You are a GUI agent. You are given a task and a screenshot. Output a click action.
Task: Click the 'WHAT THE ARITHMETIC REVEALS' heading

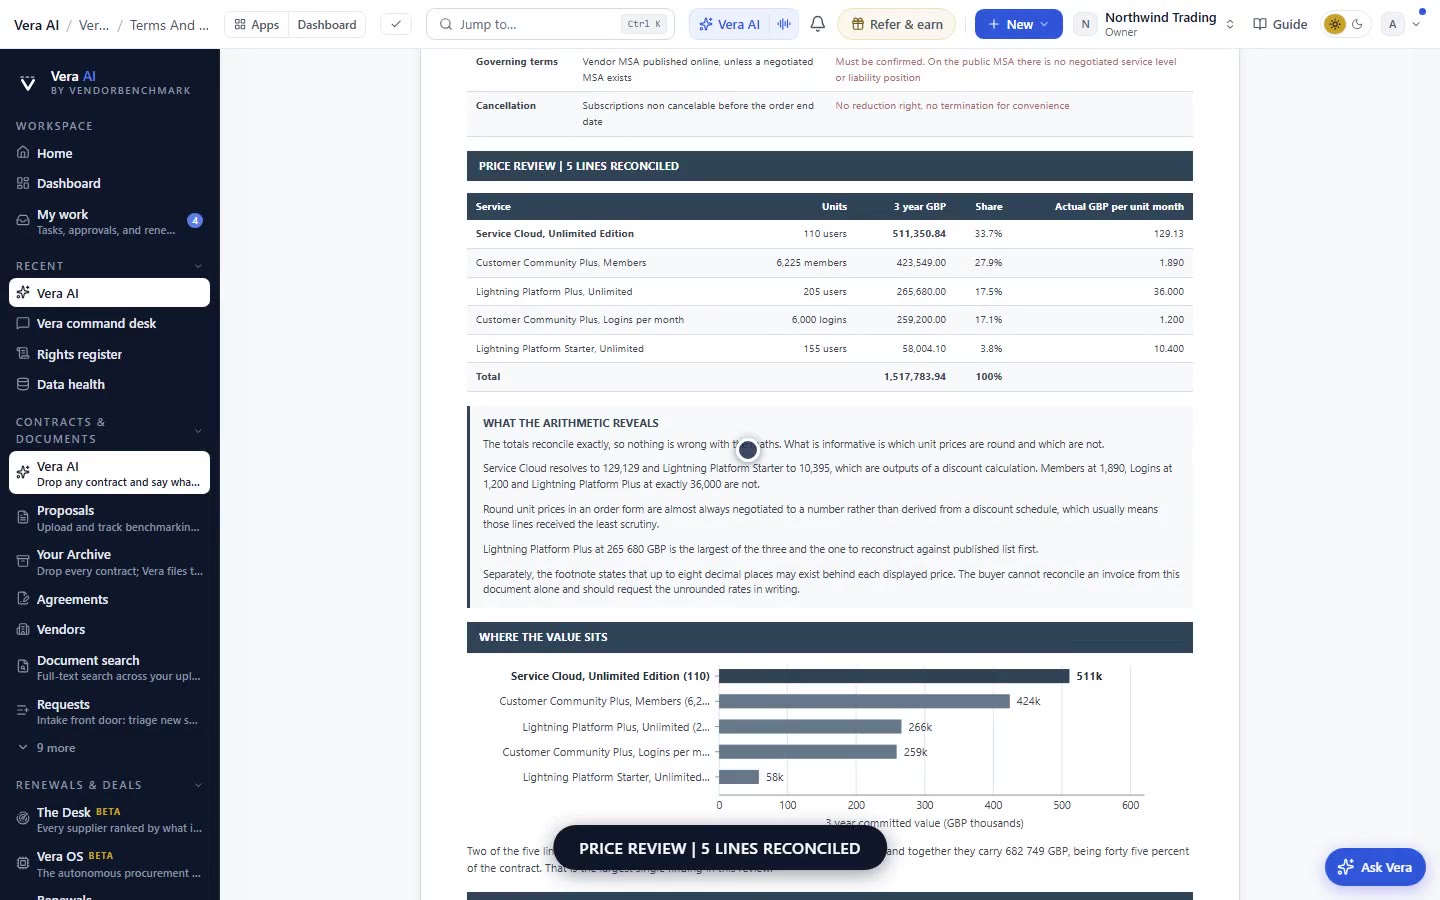coord(571,423)
